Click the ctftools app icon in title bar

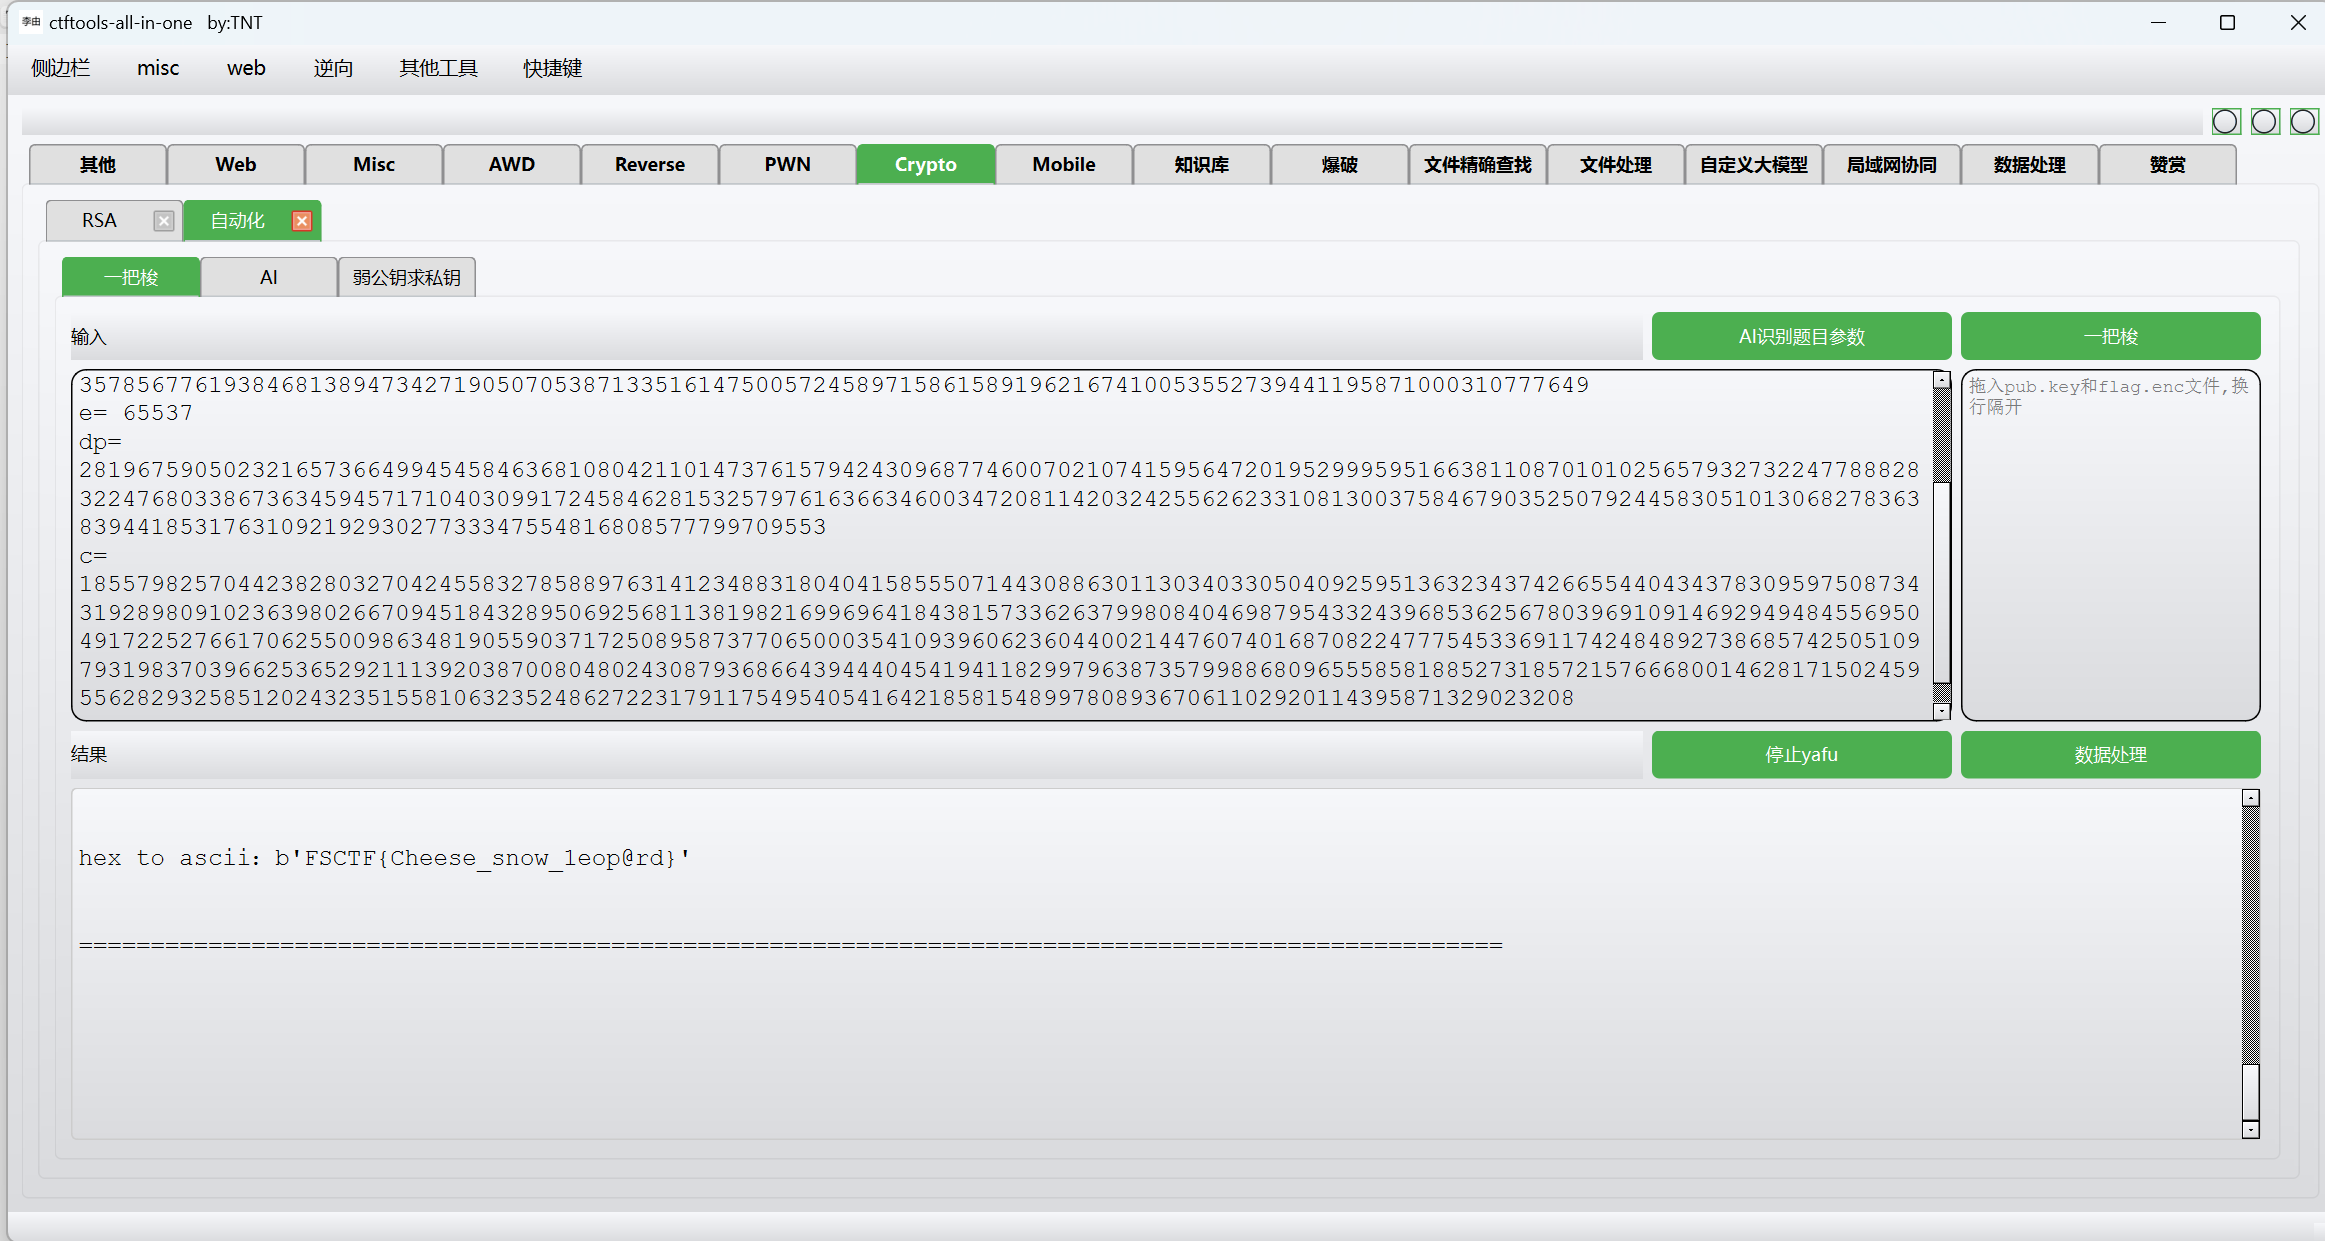point(31,22)
